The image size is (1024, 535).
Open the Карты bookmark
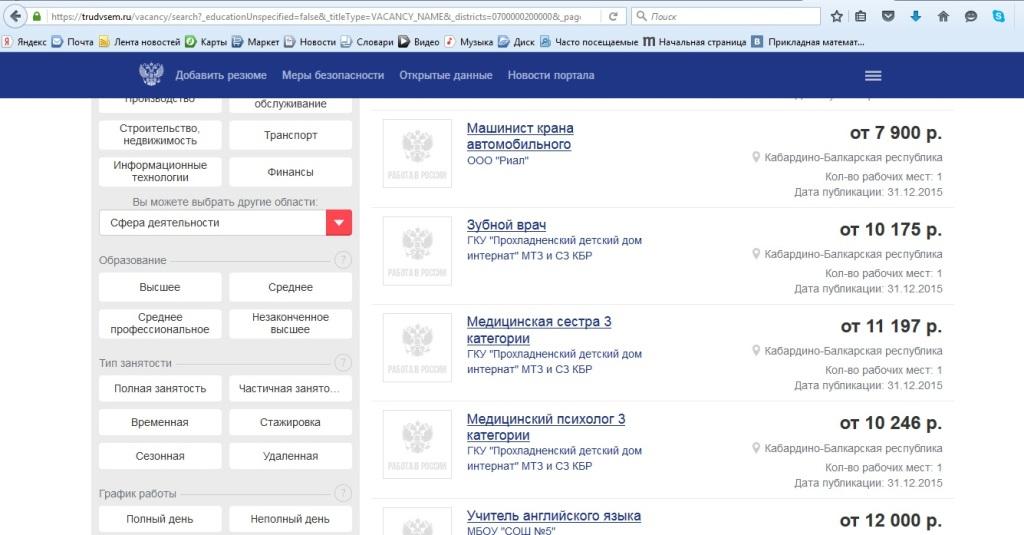(x=206, y=42)
